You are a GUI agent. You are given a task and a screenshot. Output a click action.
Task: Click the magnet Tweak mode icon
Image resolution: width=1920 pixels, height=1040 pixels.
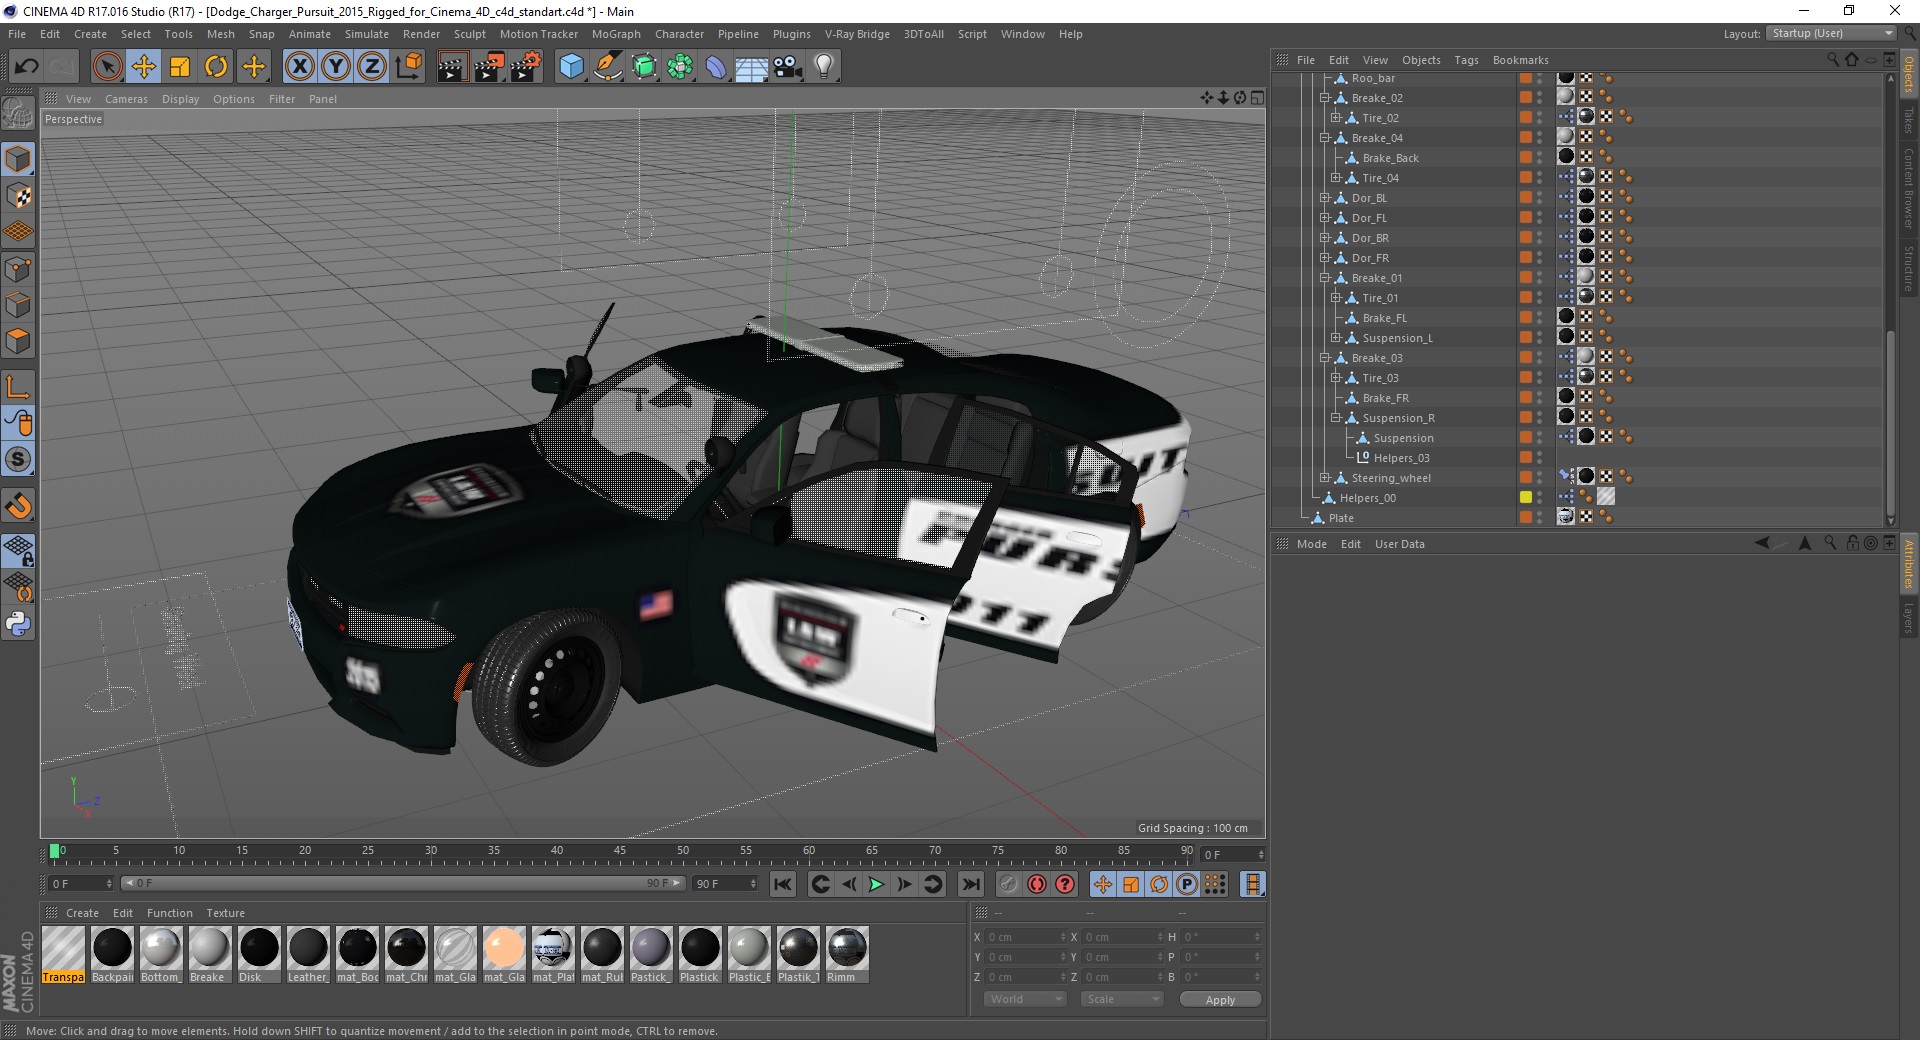pos(18,506)
